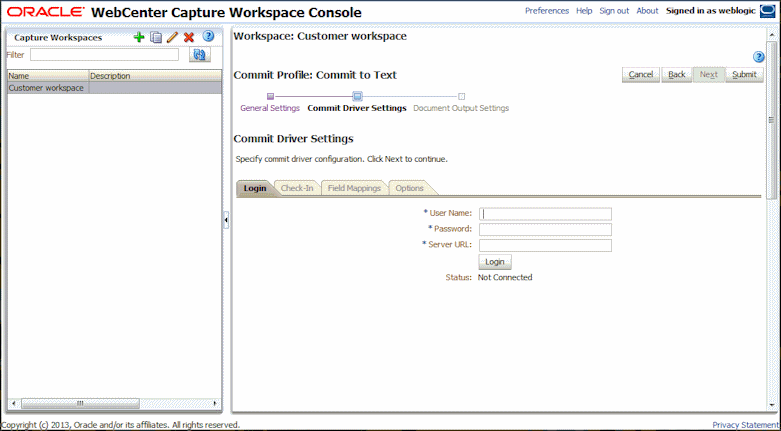Image resolution: width=781 pixels, height=431 pixels.
Task: Open Preferences link
Action: point(547,10)
